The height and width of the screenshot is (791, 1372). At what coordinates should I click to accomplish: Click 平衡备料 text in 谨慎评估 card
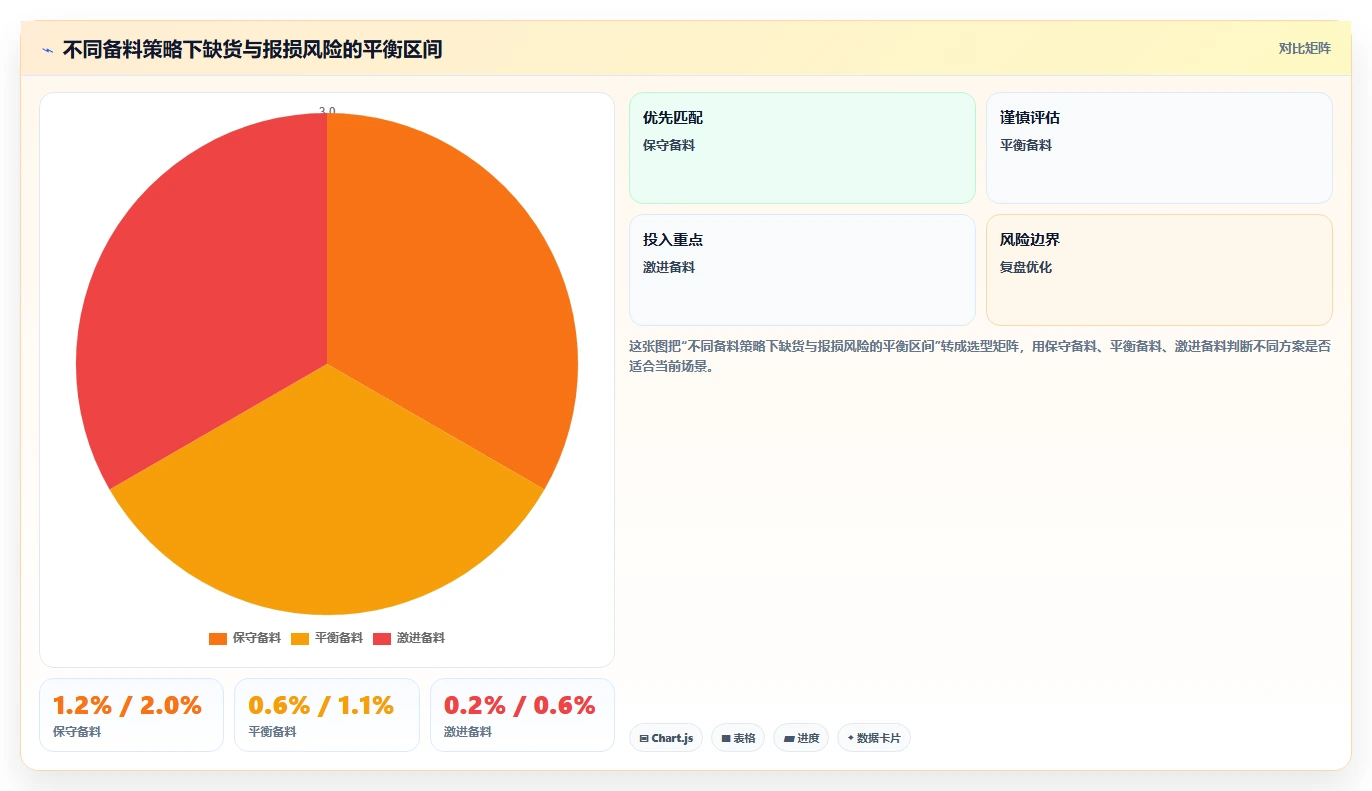click(1026, 145)
